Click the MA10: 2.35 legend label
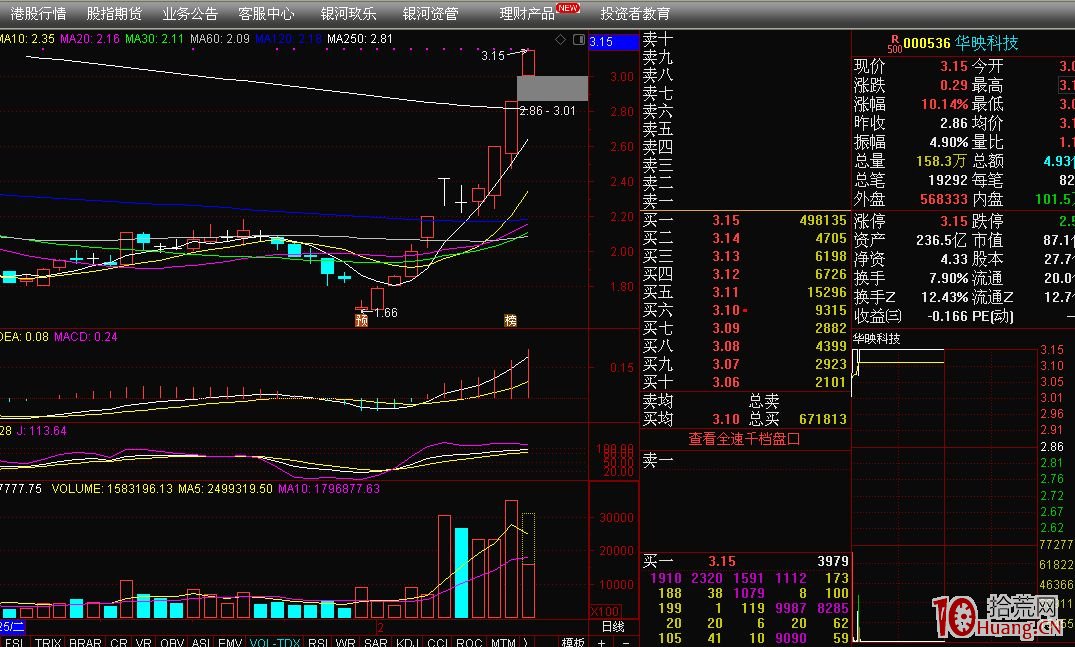Image resolution: width=1075 pixels, height=647 pixels. click(x=27, y=39)
